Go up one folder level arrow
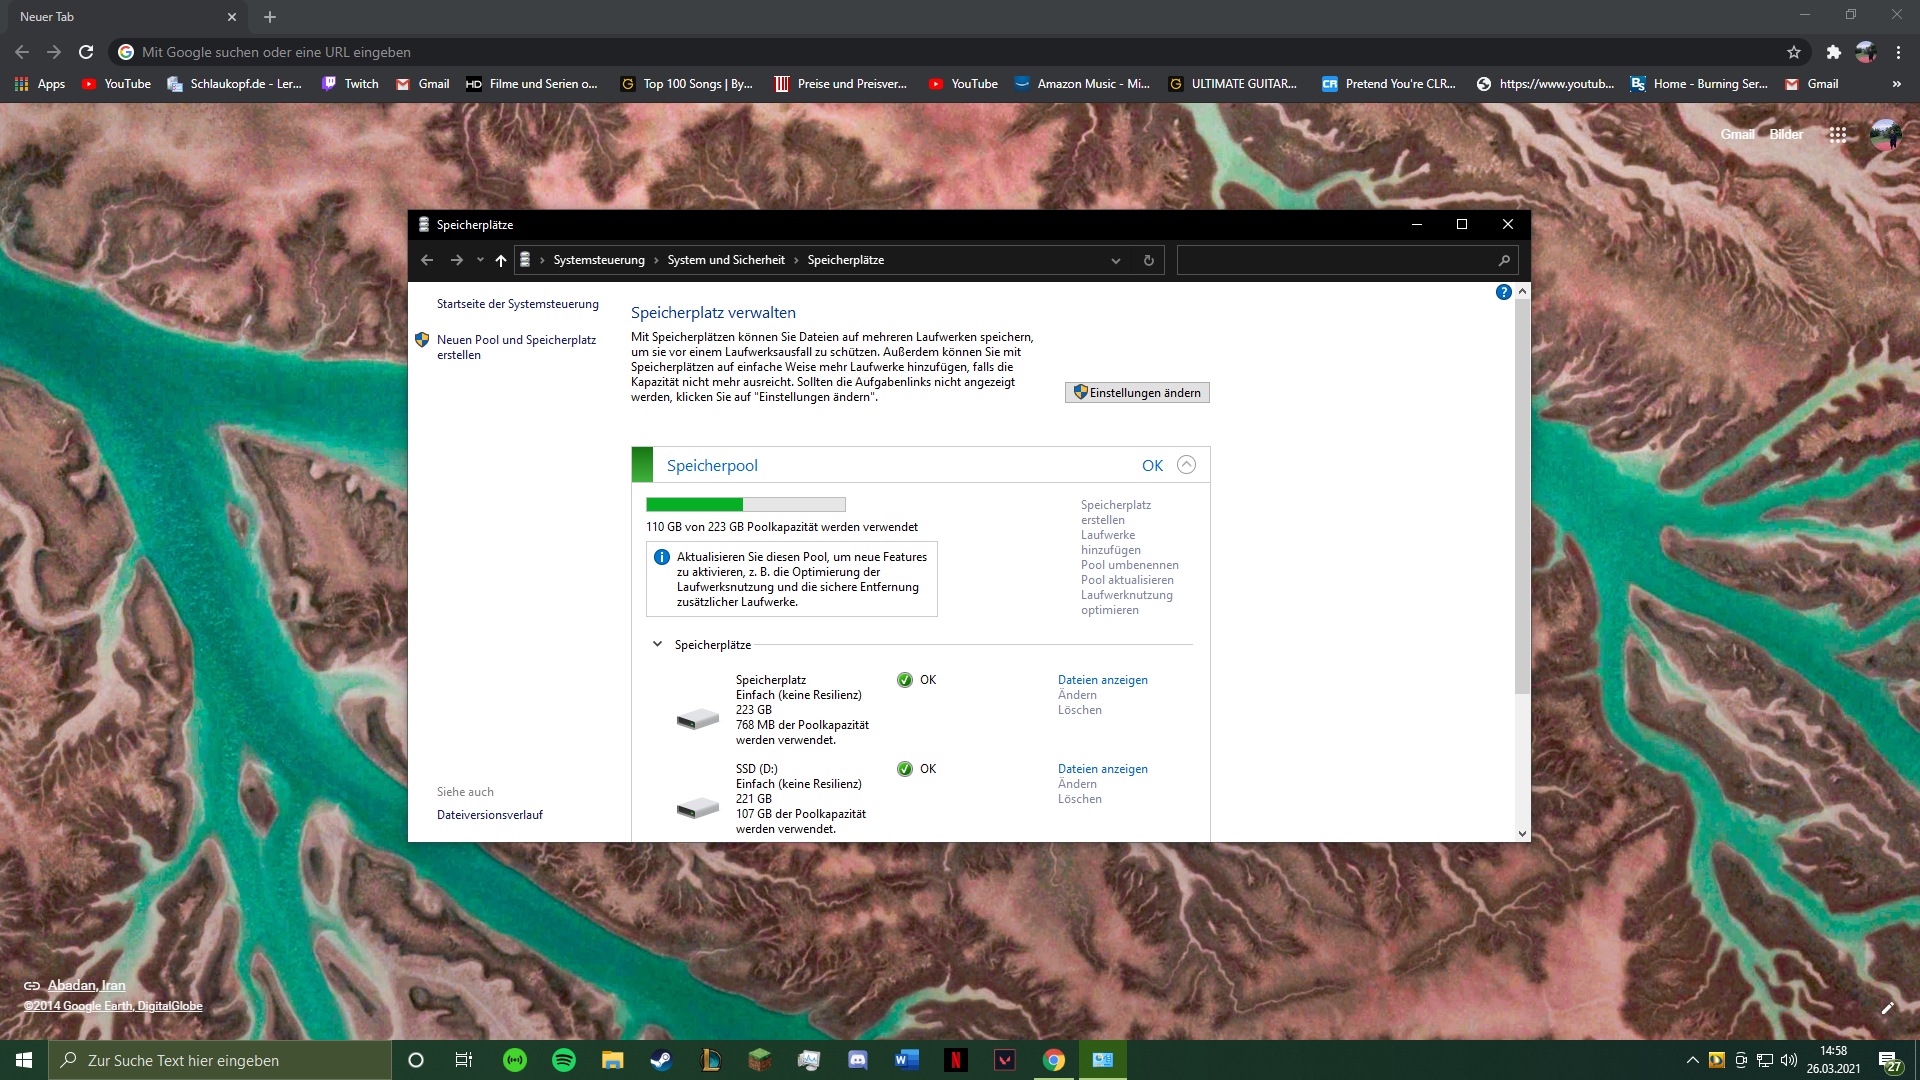Screen dimensions: 1920x1080 click(501, 260)
